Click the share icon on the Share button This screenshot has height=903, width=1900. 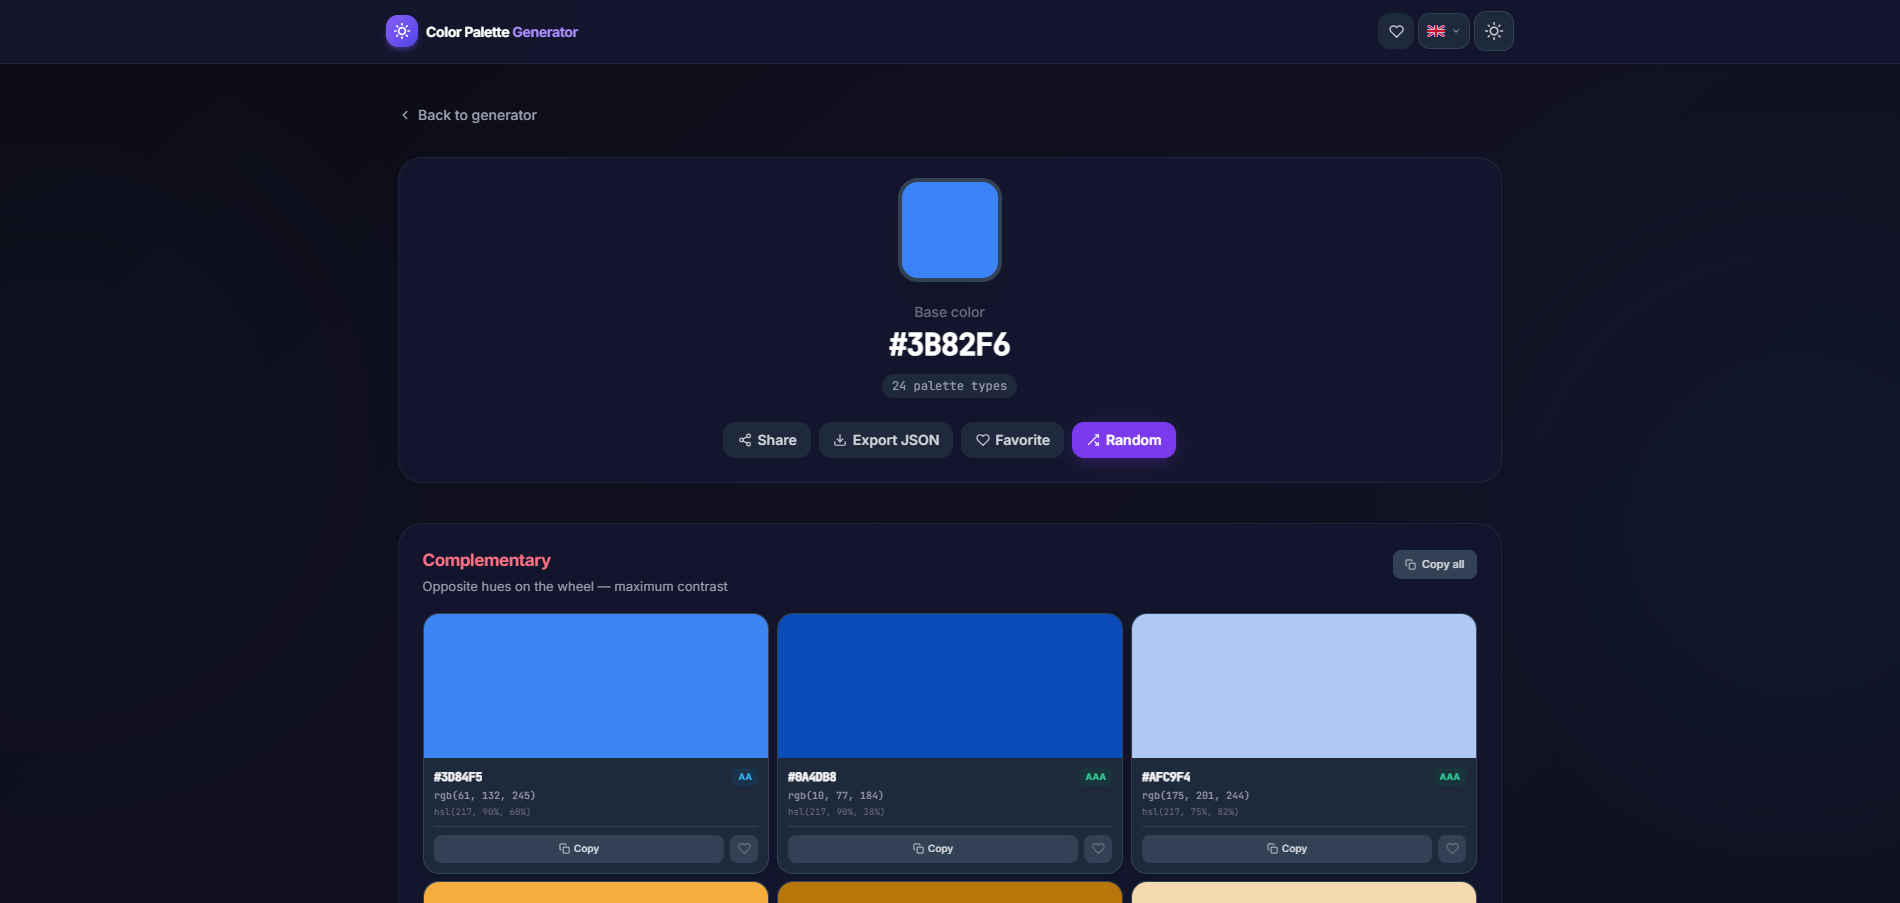[744, 440]
